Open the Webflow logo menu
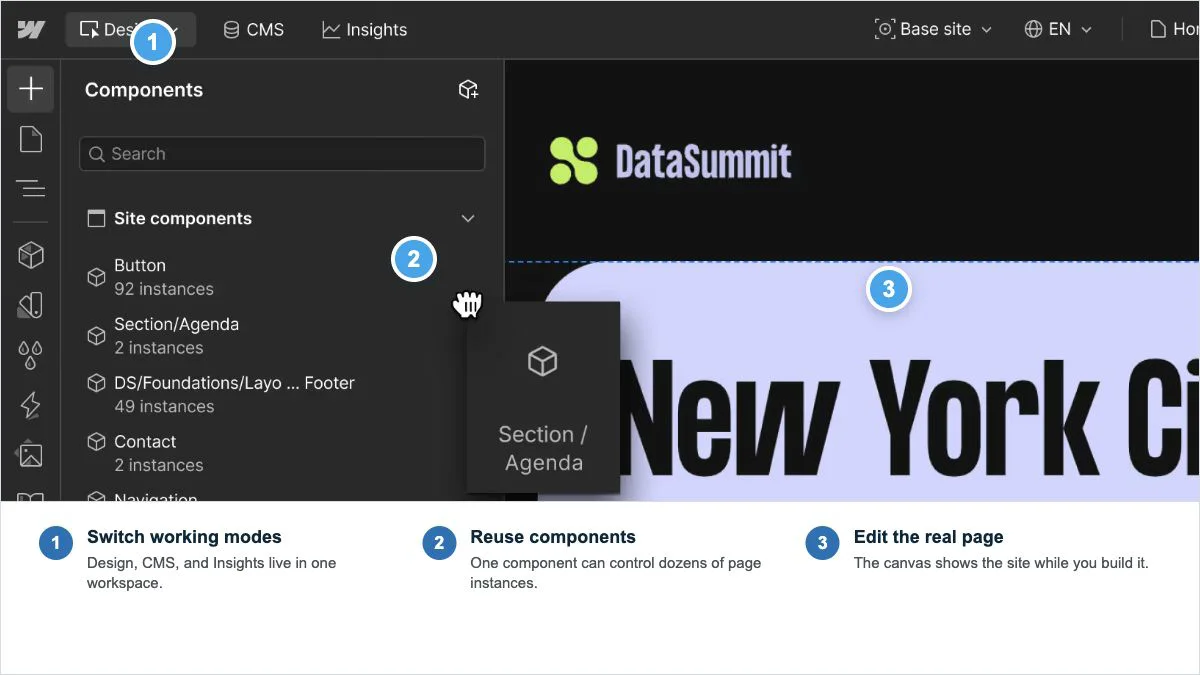The image size is (1200, 675). pyautogui.click(x=31, y=29)
